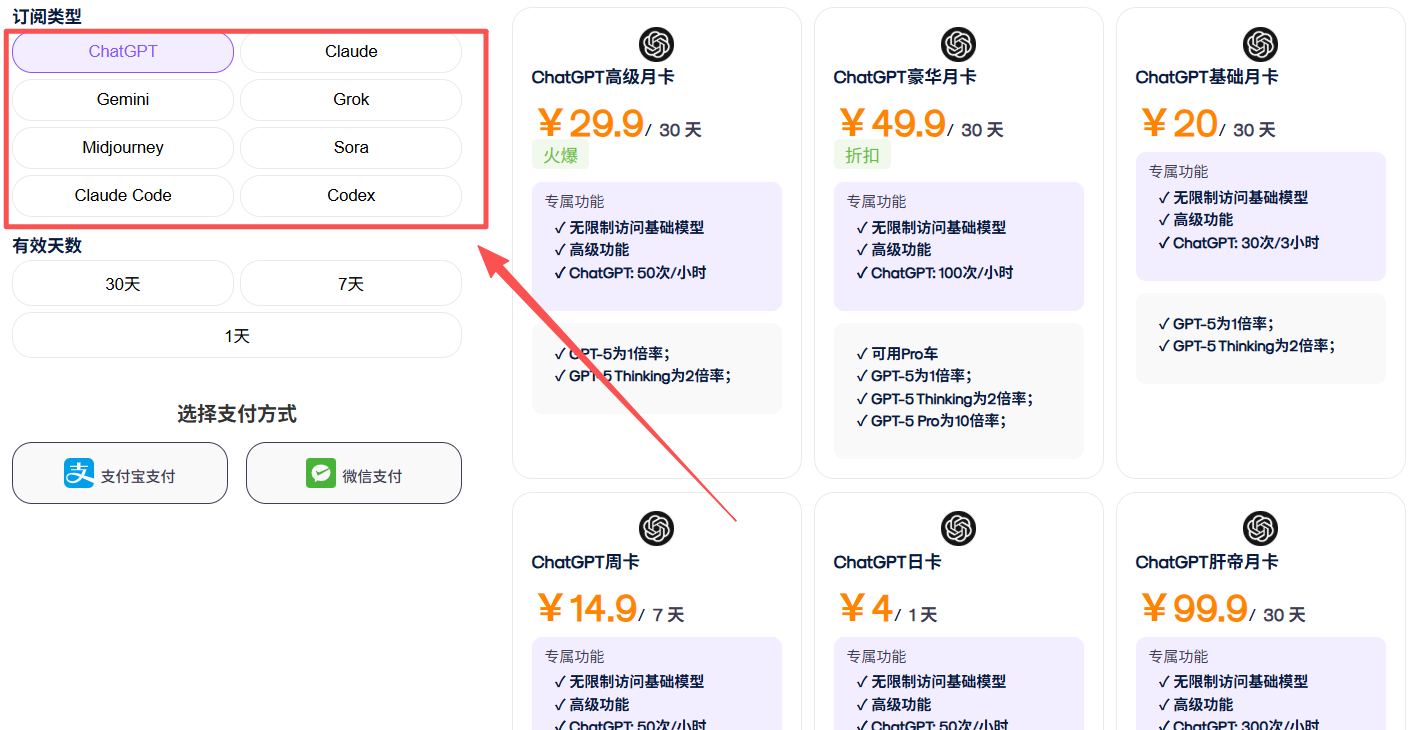Switch to Midjourney subscription type
The width and height of the screenshot is (1410, 730).
point(123,148)
